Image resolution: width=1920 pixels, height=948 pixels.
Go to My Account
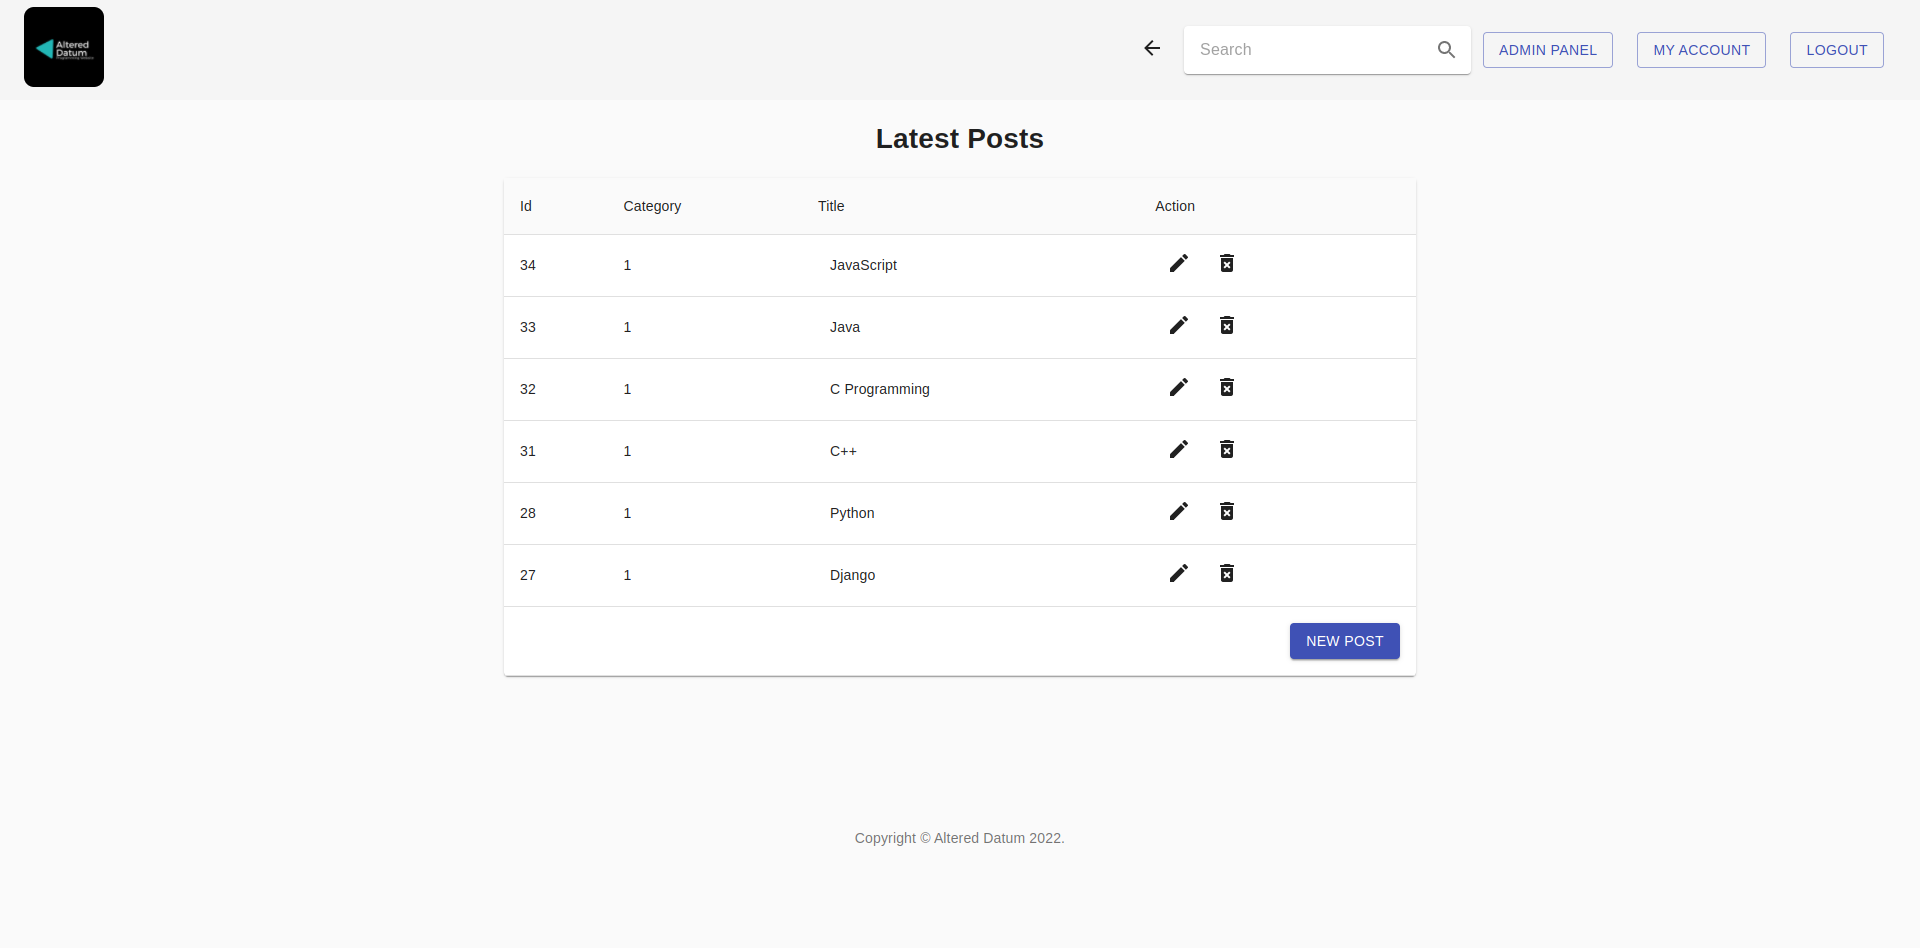tap(1700, 50)
